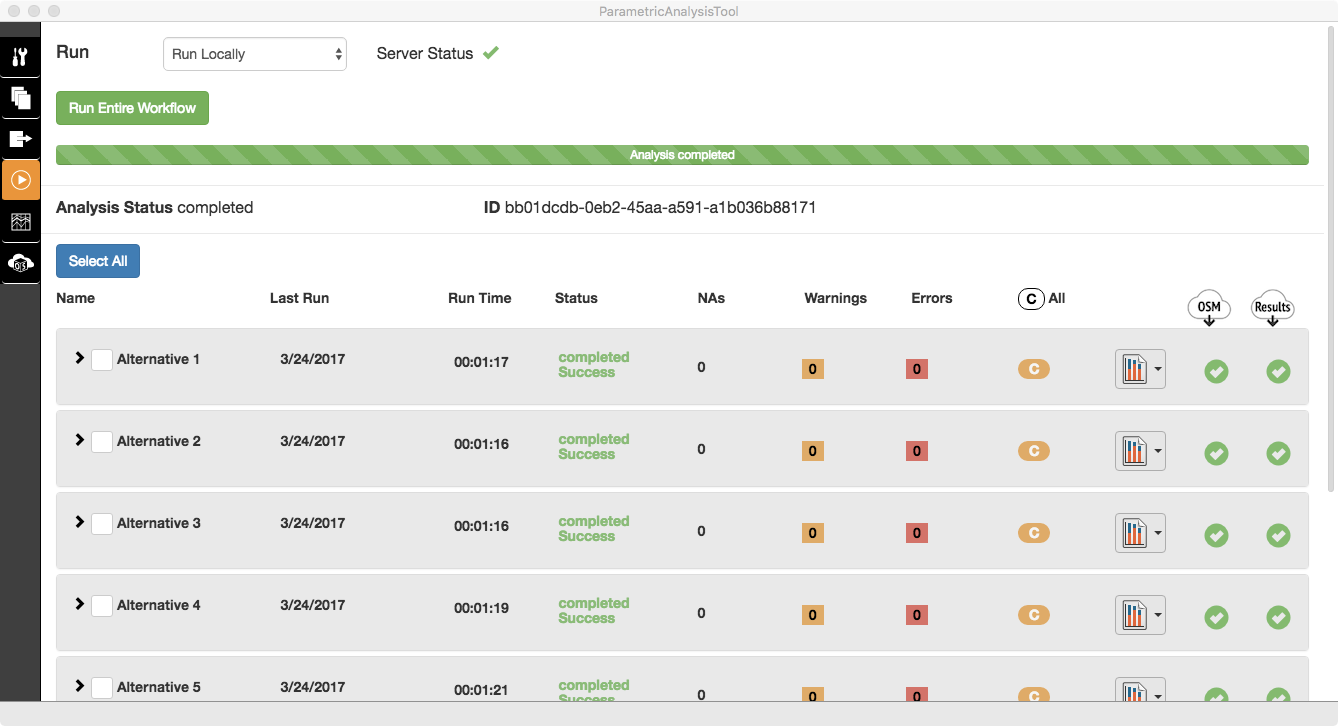Expand the Alternative 2 row chevron

click(x=80, y=440)
